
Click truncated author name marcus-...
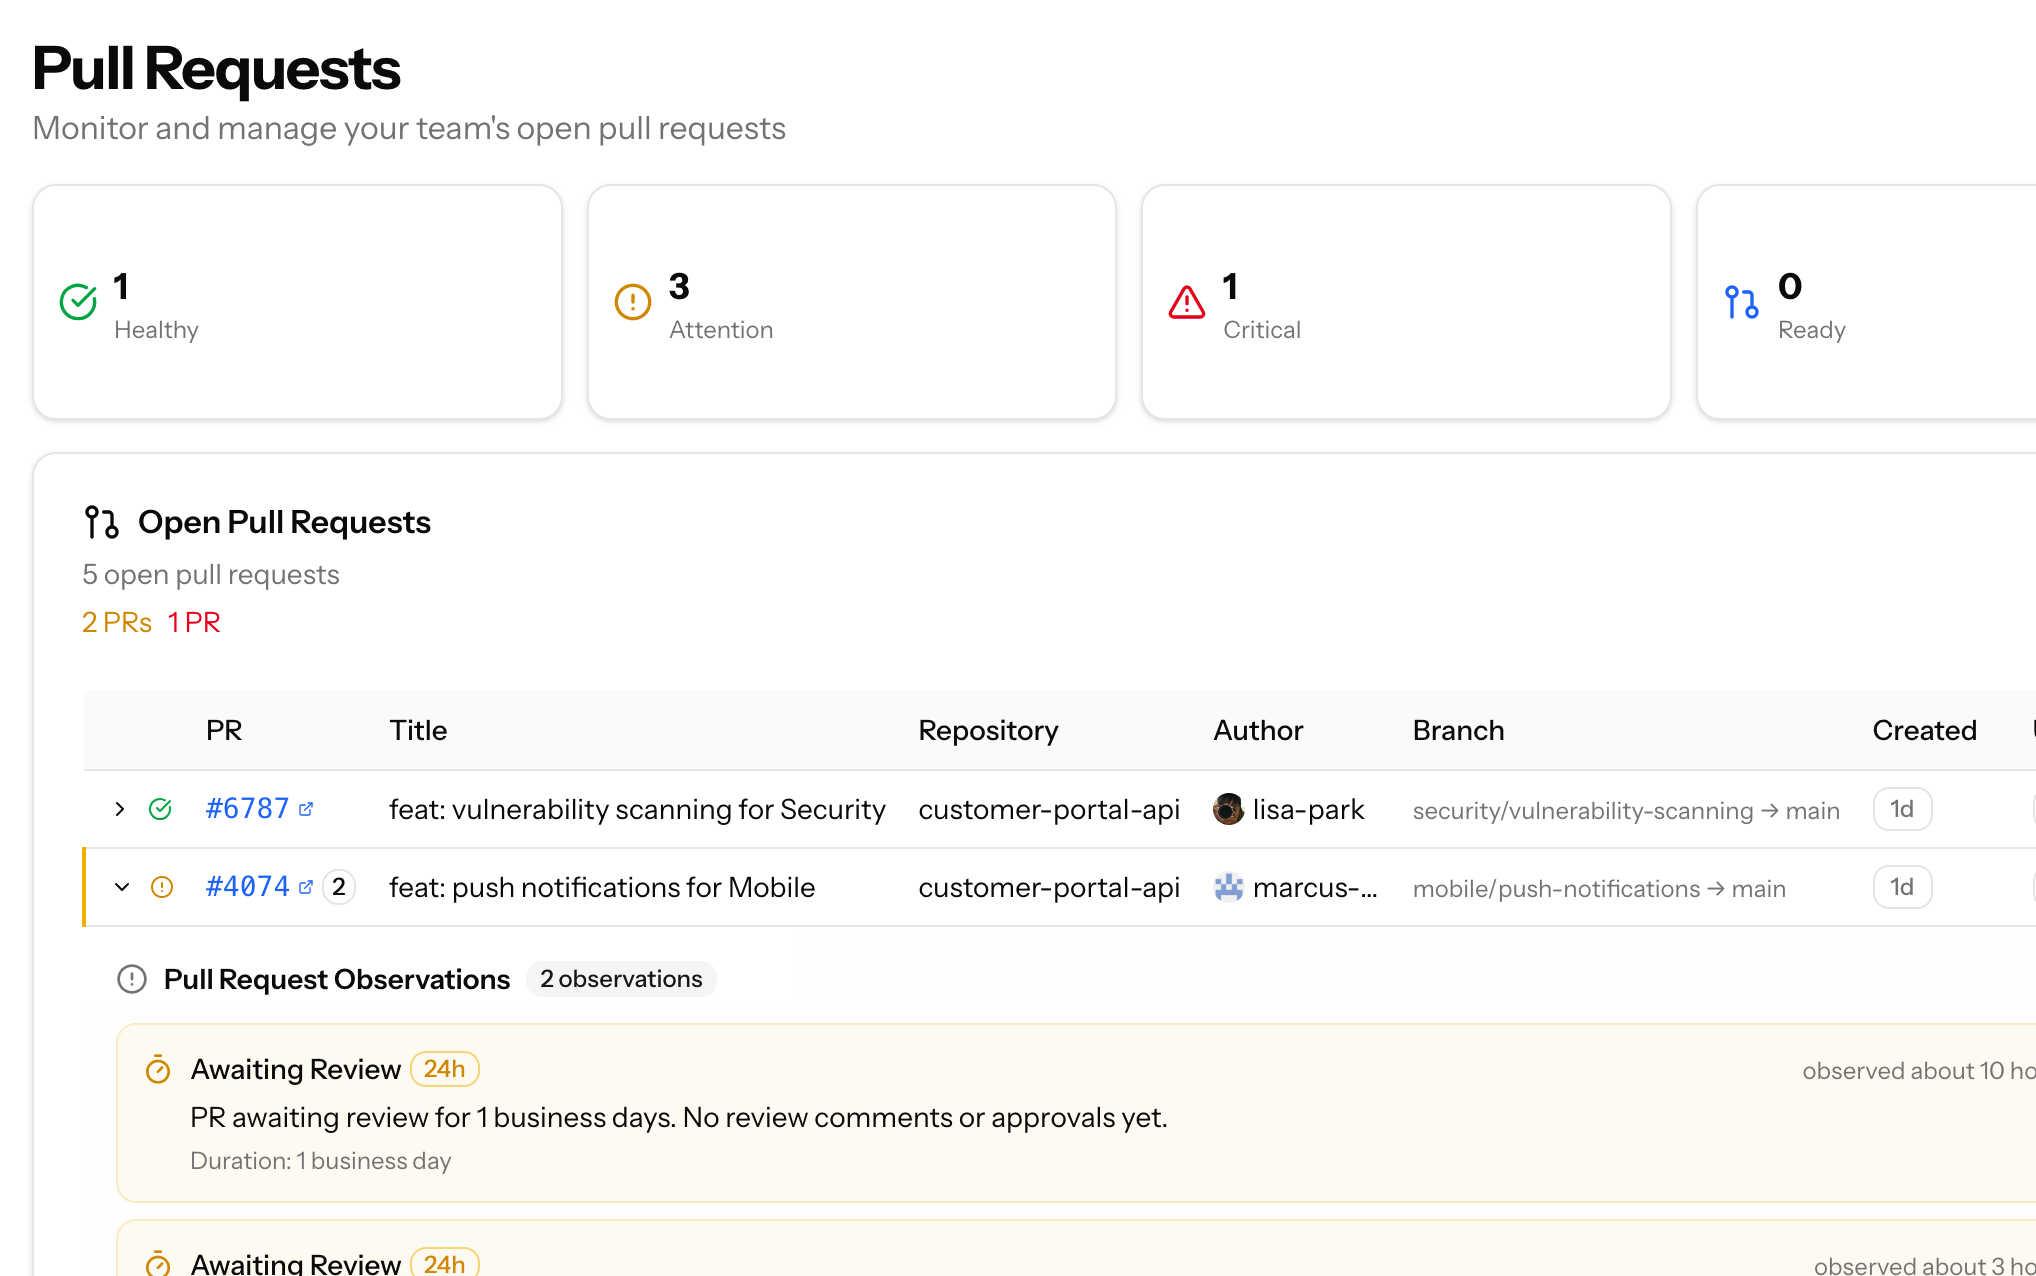pyautogui.click(x=1314, y=887)
